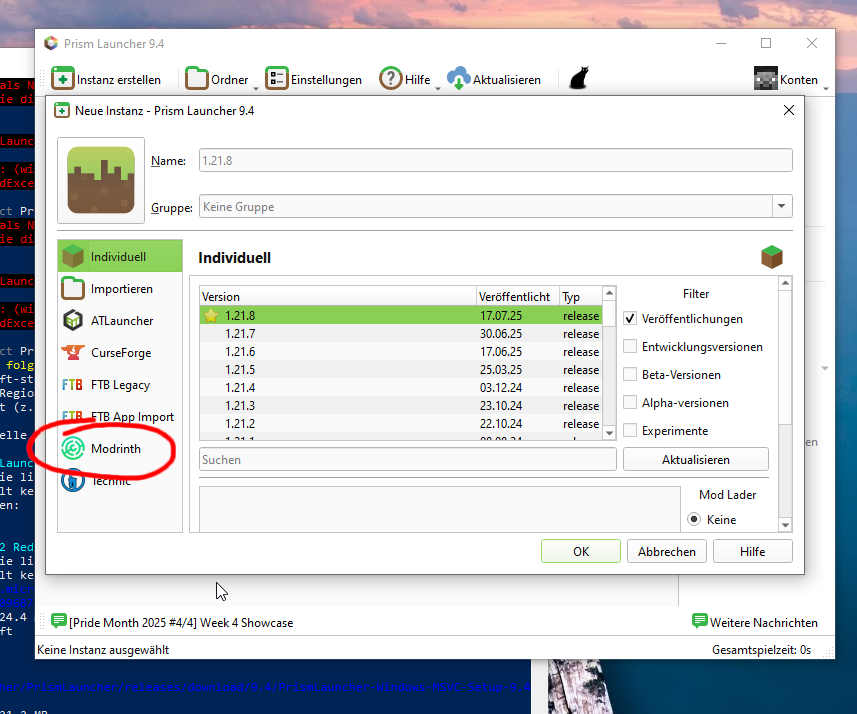Open the Modrinth modpack page
The image size is (857, 714).
click(x=115, y=449)
